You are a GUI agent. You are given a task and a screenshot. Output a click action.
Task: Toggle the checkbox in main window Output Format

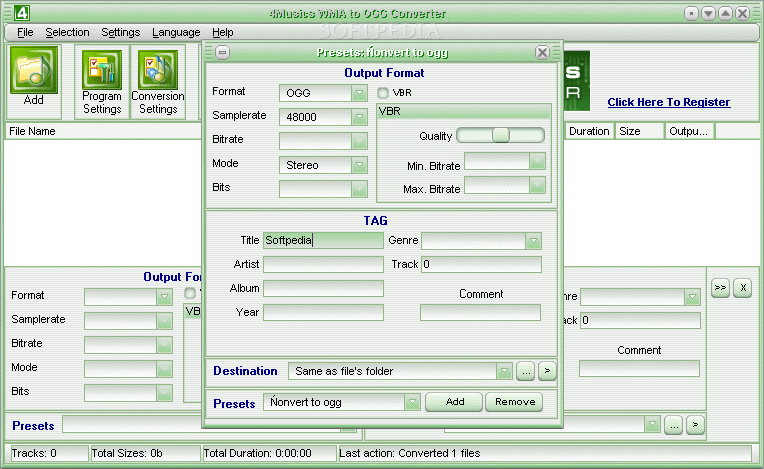(190, 293)
